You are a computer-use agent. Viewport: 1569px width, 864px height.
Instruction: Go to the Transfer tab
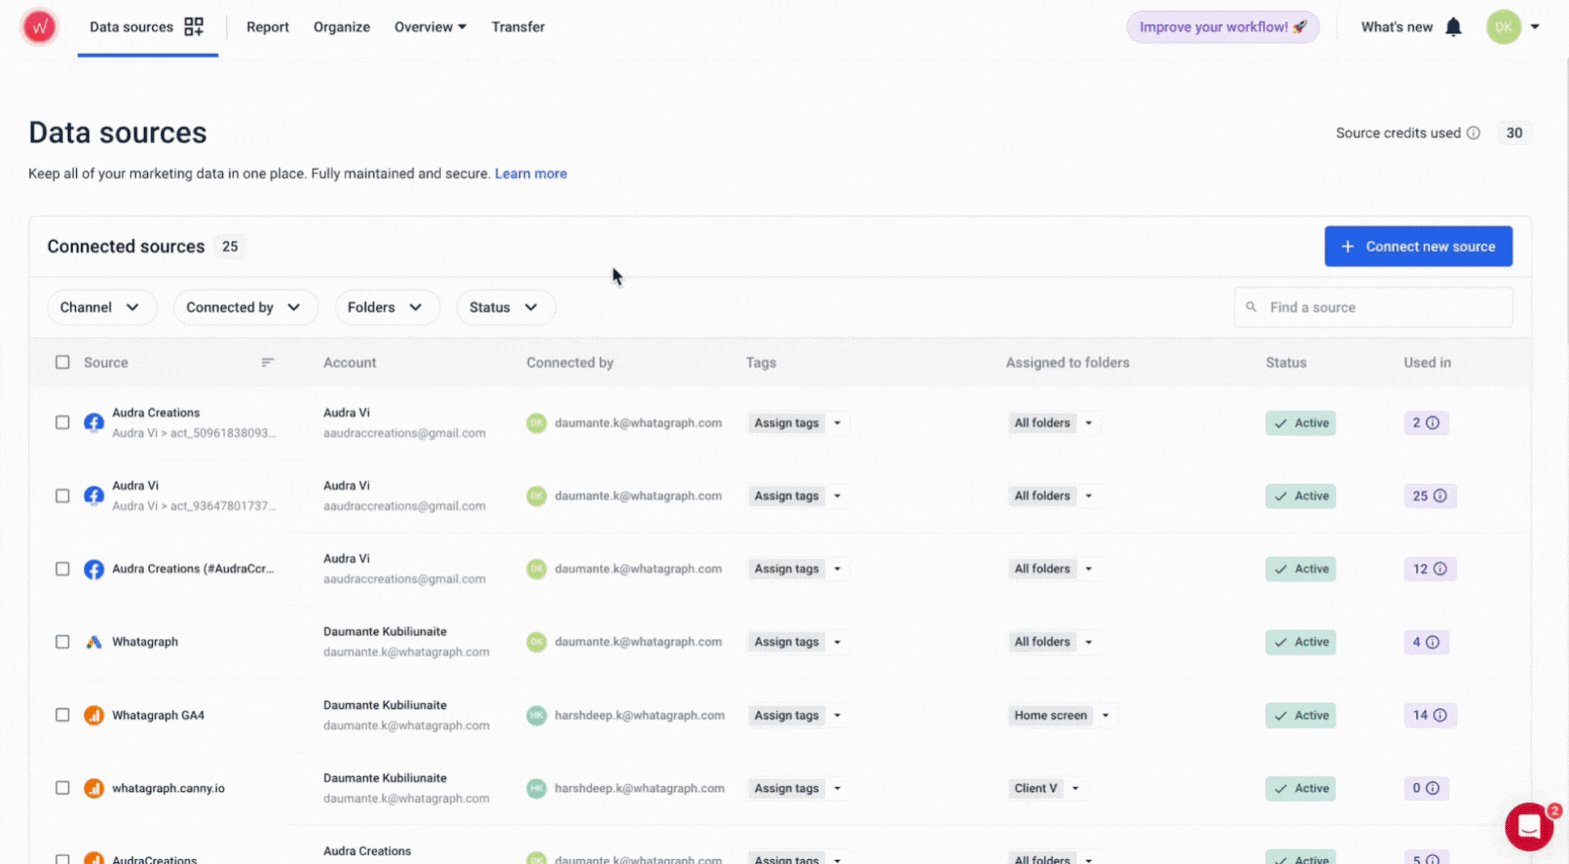click(x=518, y=27)
